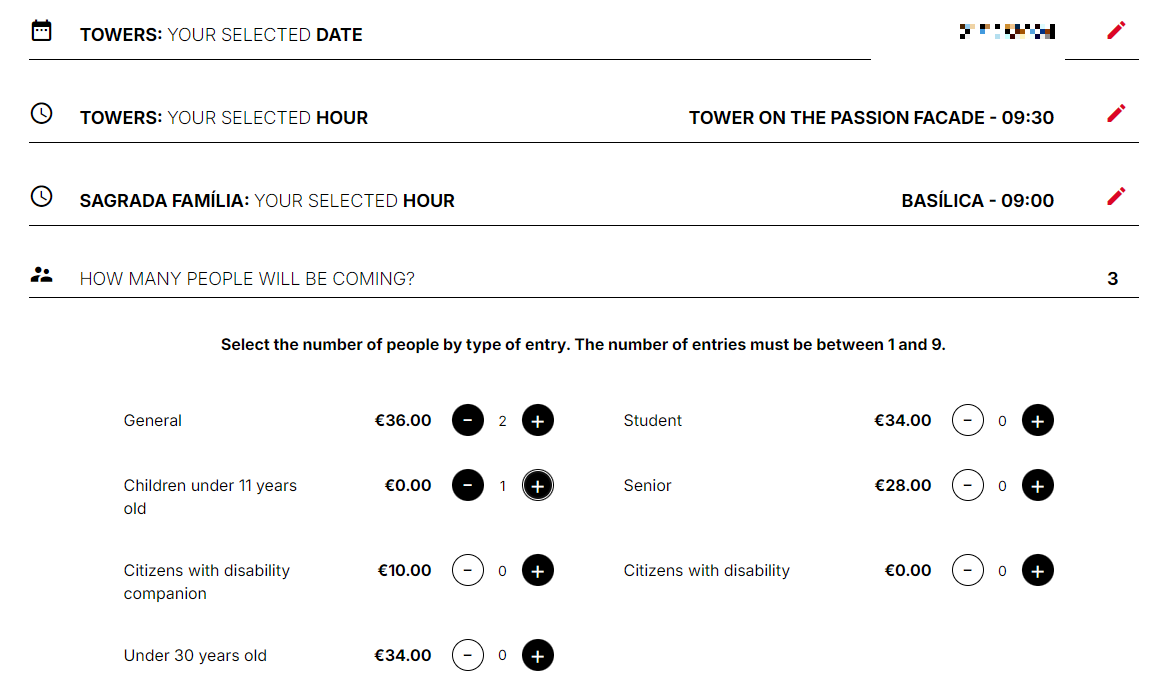Open the Sagrada Família selected hour row

267,201
